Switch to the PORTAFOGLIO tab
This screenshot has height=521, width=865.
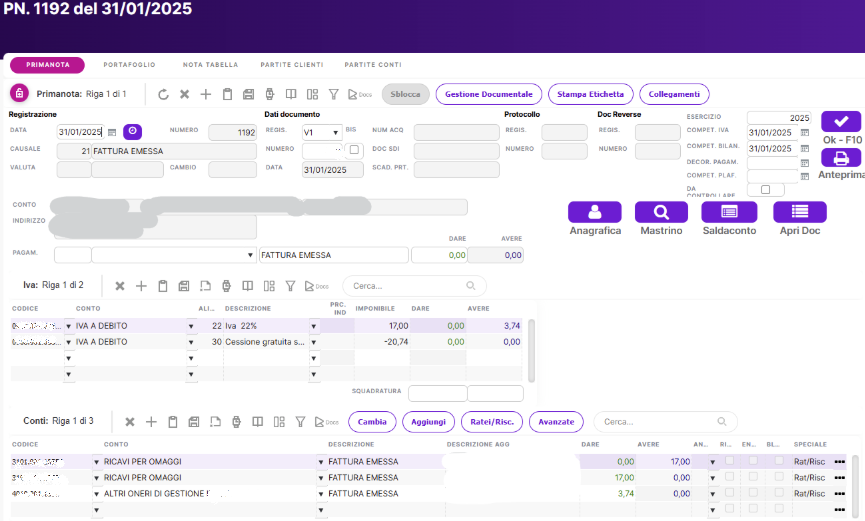click(129, 65)
